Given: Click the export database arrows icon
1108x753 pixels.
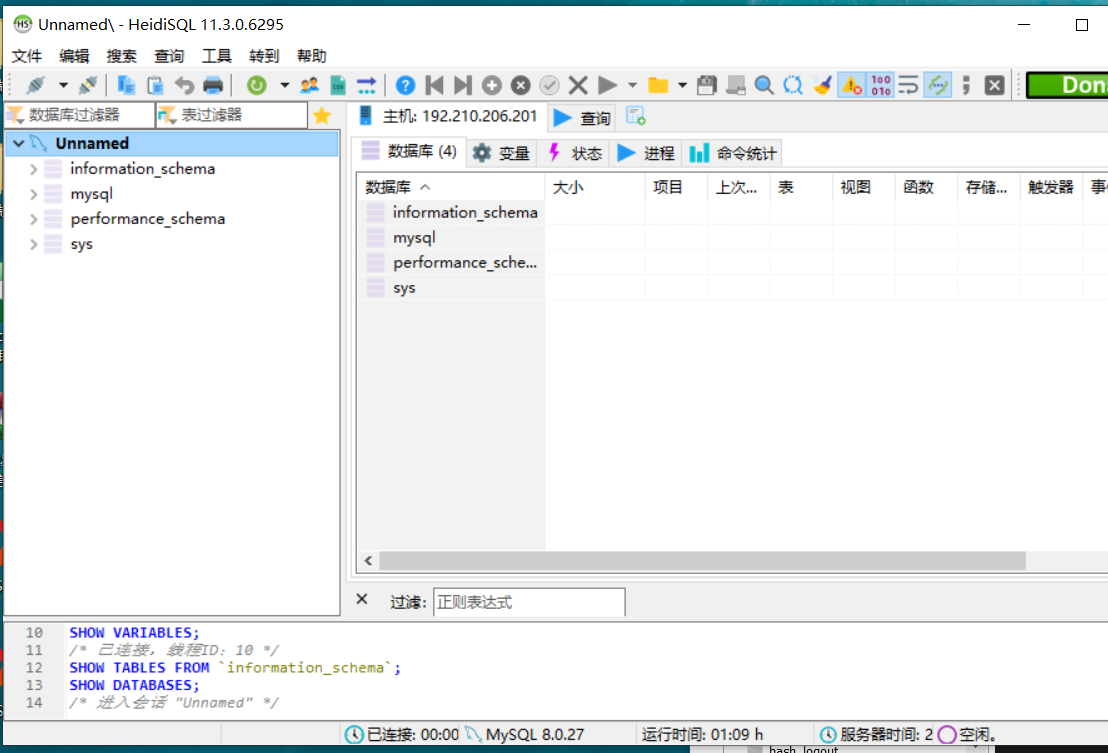Looking at the screenshot, I should pyautogui.click(x=367, y=85).
